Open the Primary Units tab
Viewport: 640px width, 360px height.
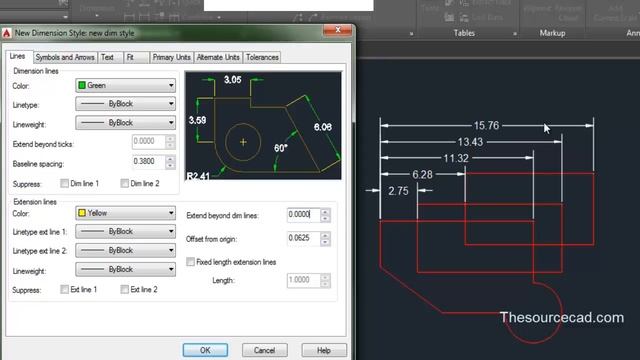click(x=171, y=57)
